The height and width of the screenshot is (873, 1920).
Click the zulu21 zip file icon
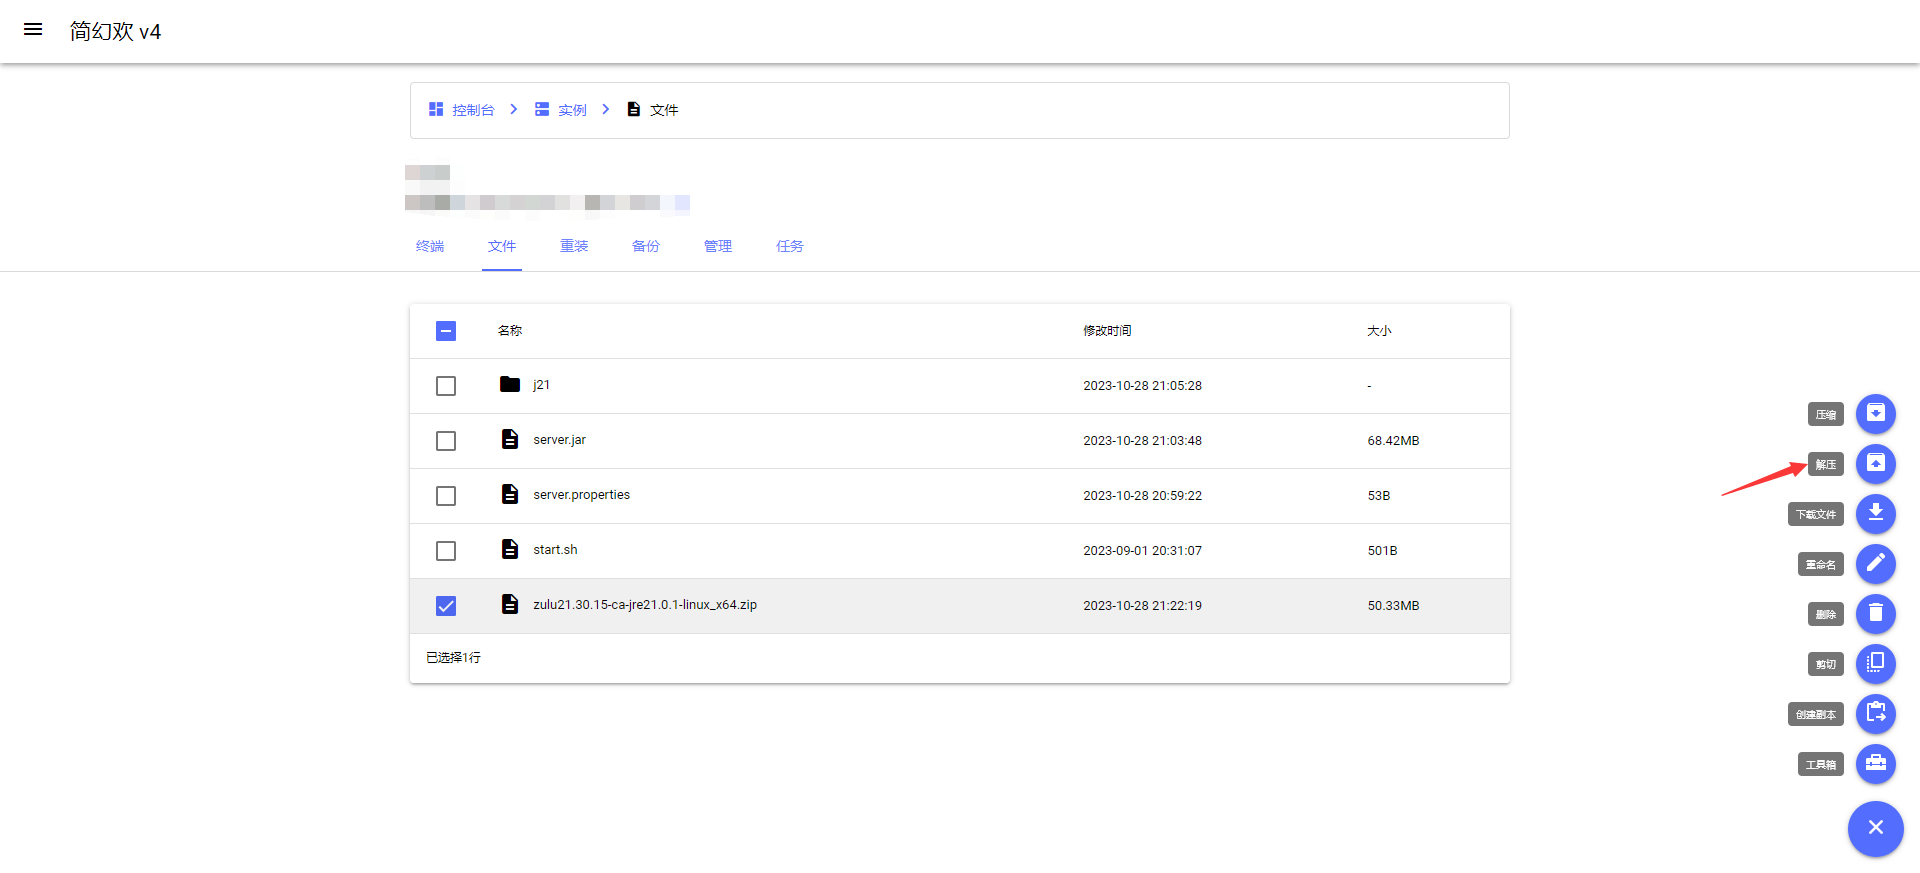510,605
